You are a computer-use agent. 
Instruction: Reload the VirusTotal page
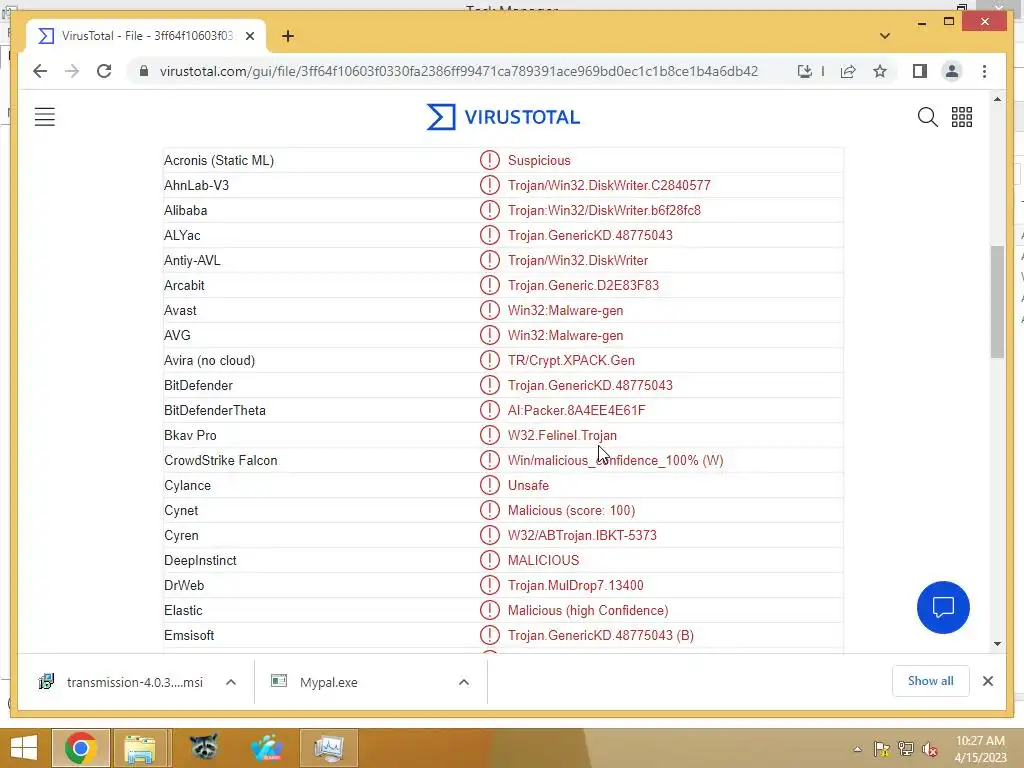[x=104, y=71]
